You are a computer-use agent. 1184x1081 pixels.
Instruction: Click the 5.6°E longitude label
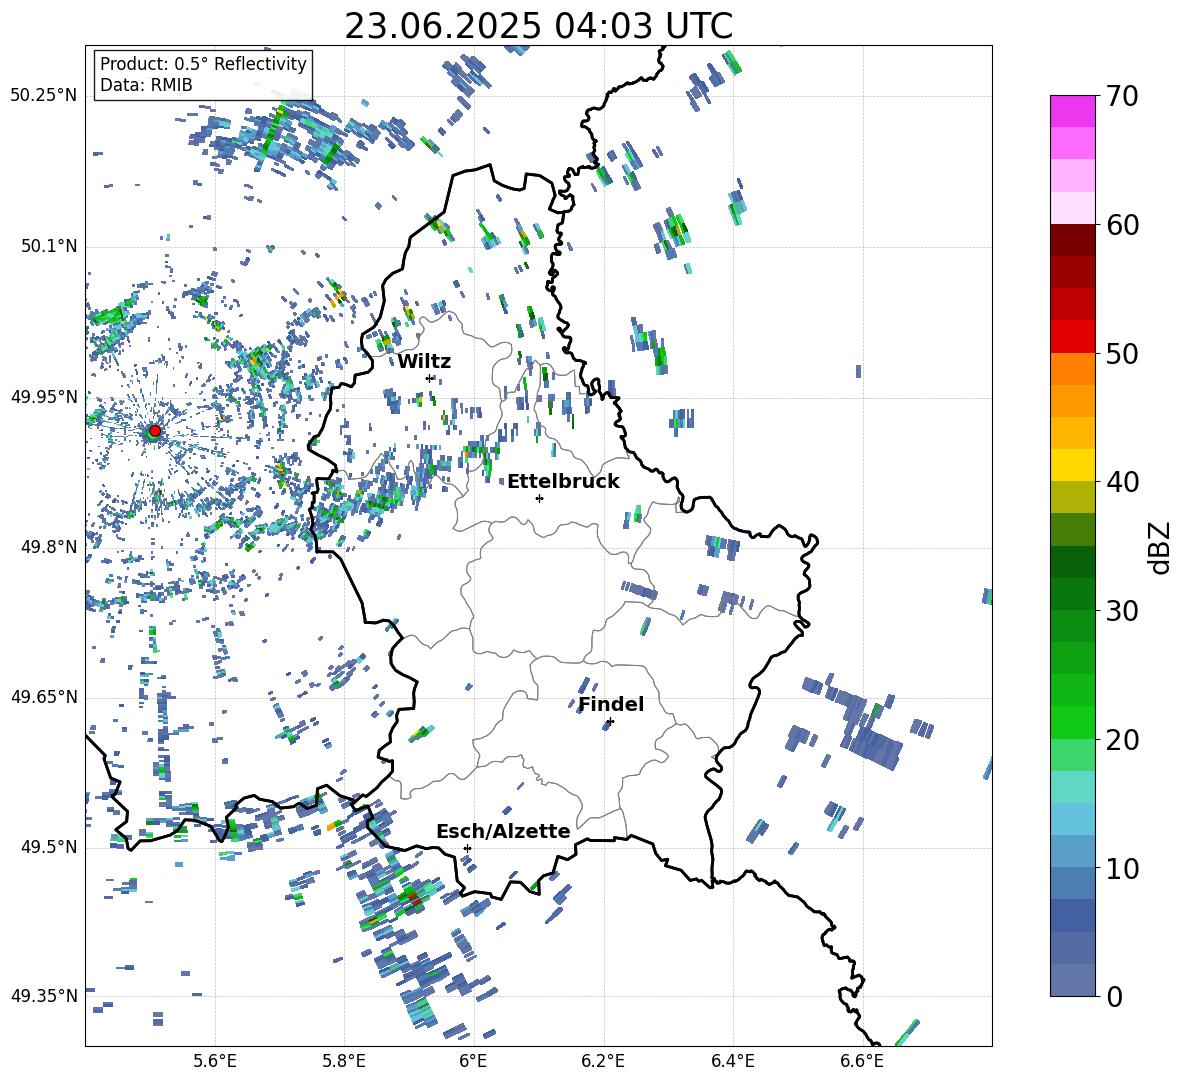click(x=215, y=1061)
